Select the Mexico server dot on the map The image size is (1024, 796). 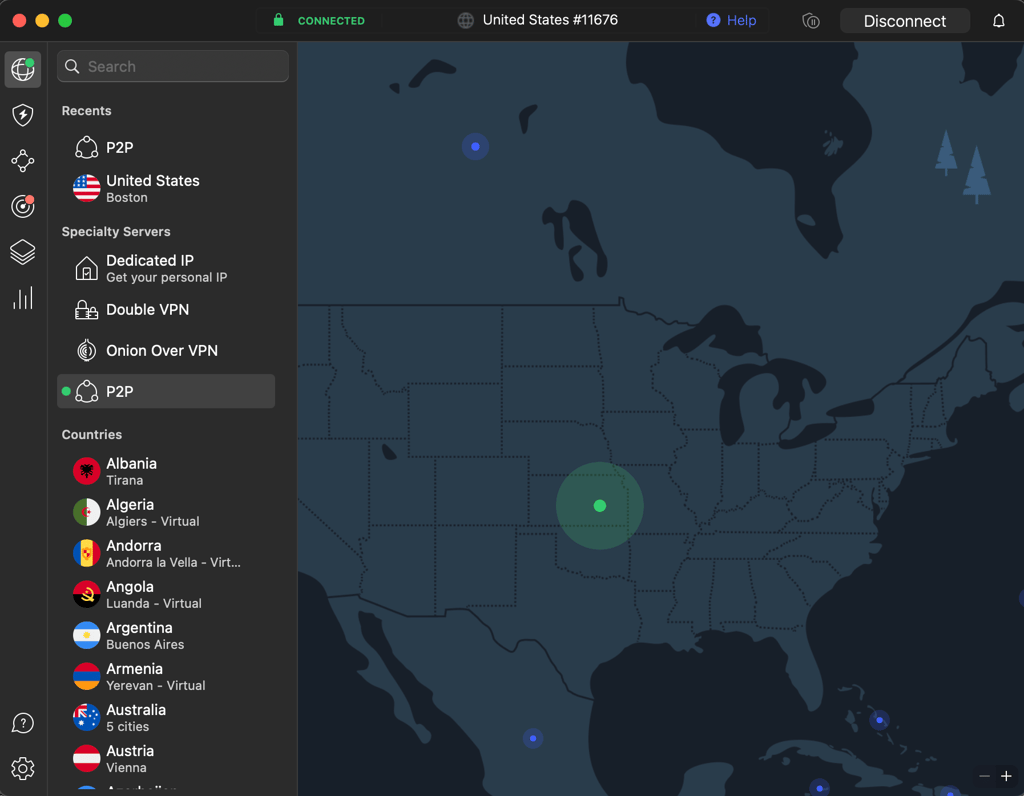coord(533,739)
